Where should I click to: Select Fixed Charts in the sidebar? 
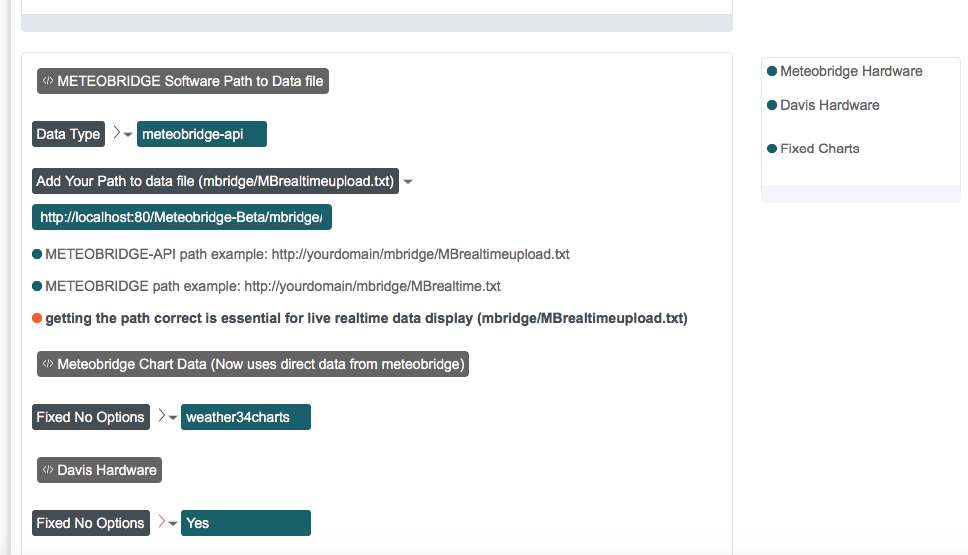click(819, 149)
